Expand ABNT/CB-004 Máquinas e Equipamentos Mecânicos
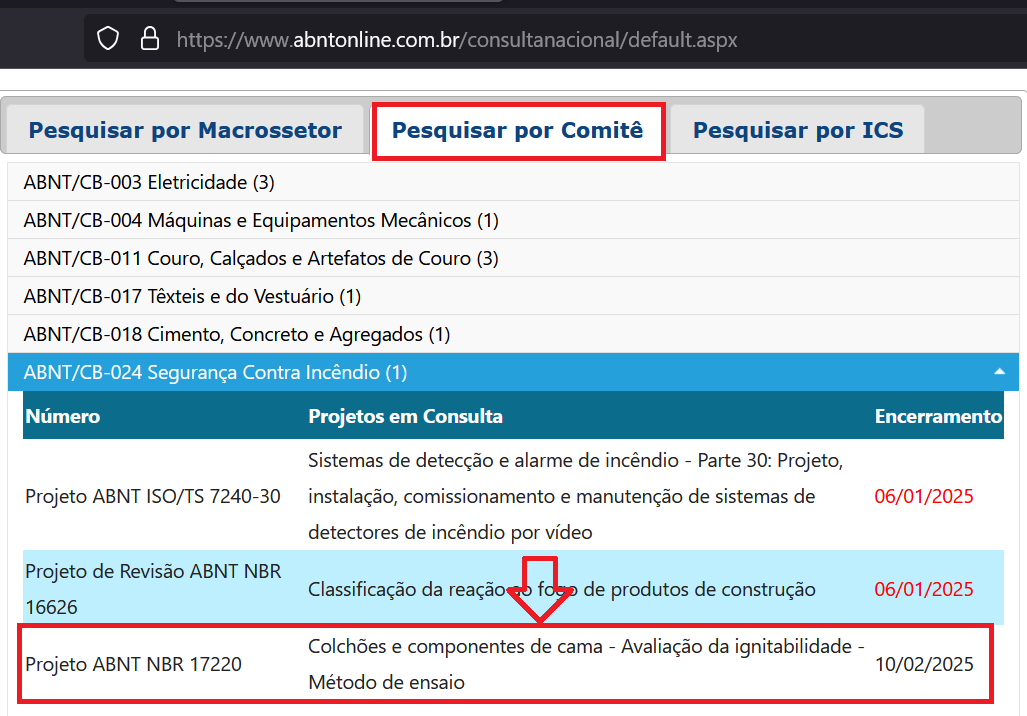1027x716 pixels. (514, 220)
